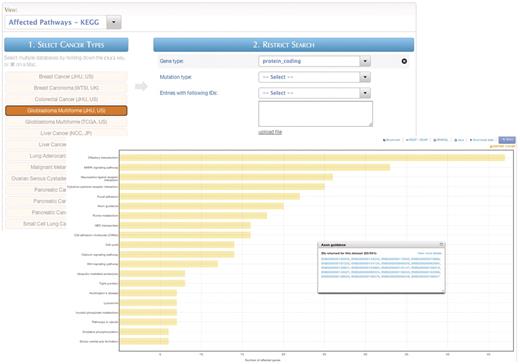Click the Calcium signaling pathway bar

coord(177,255)
